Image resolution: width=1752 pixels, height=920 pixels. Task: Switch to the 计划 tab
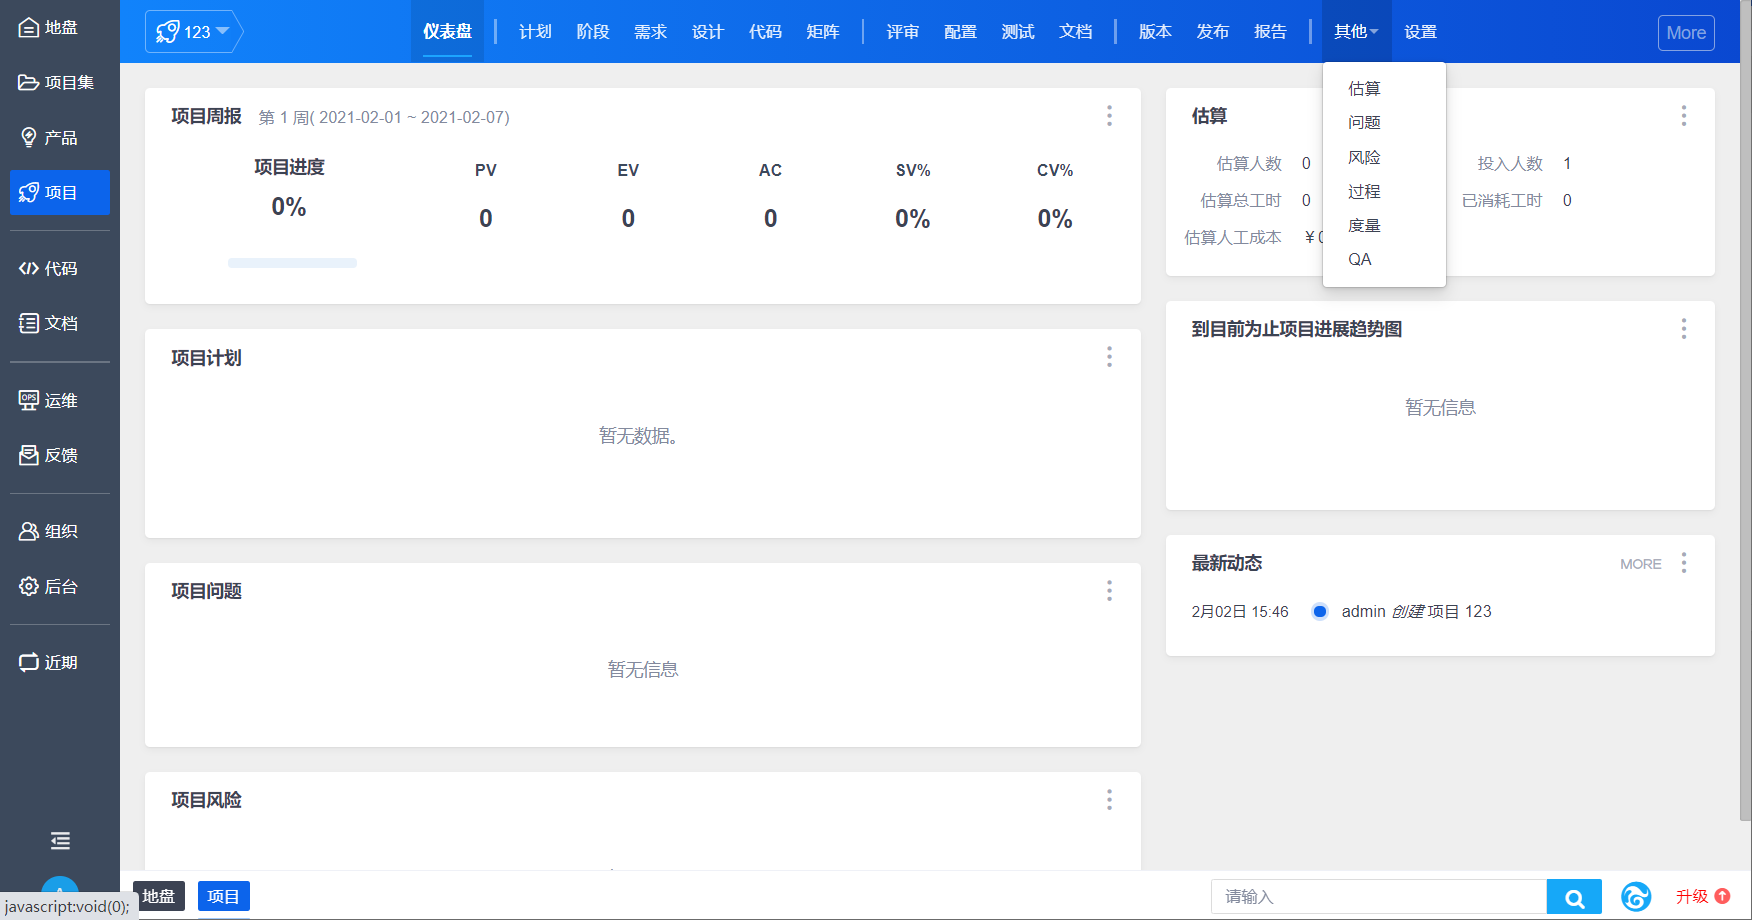tap(535, 32)
